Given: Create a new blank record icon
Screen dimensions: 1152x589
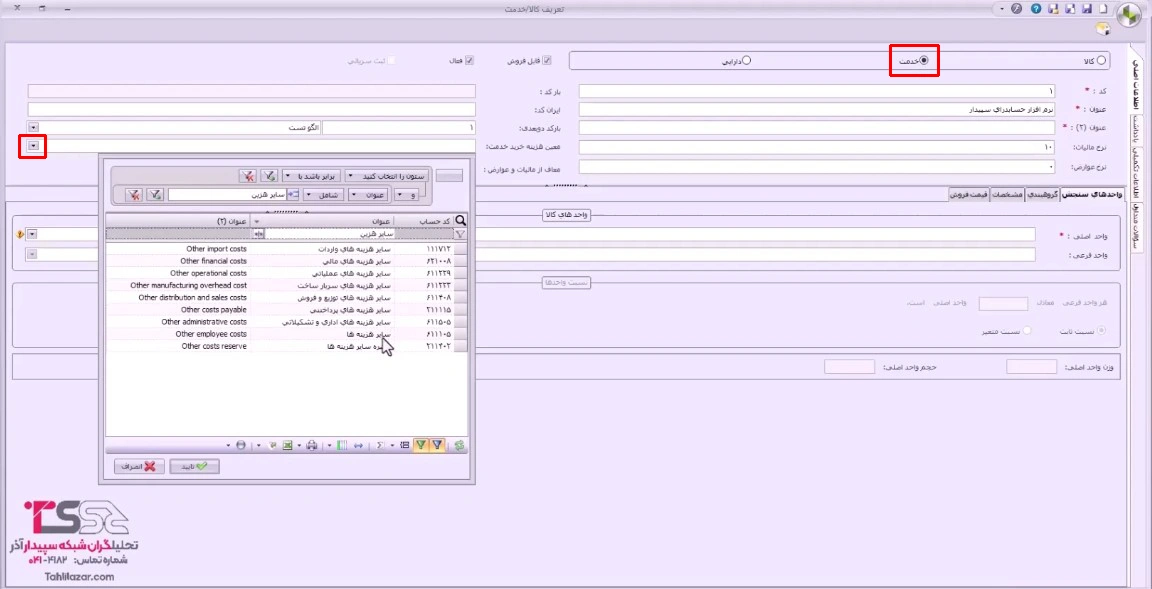Looking at the screenshot, I should pos(1103,9).
